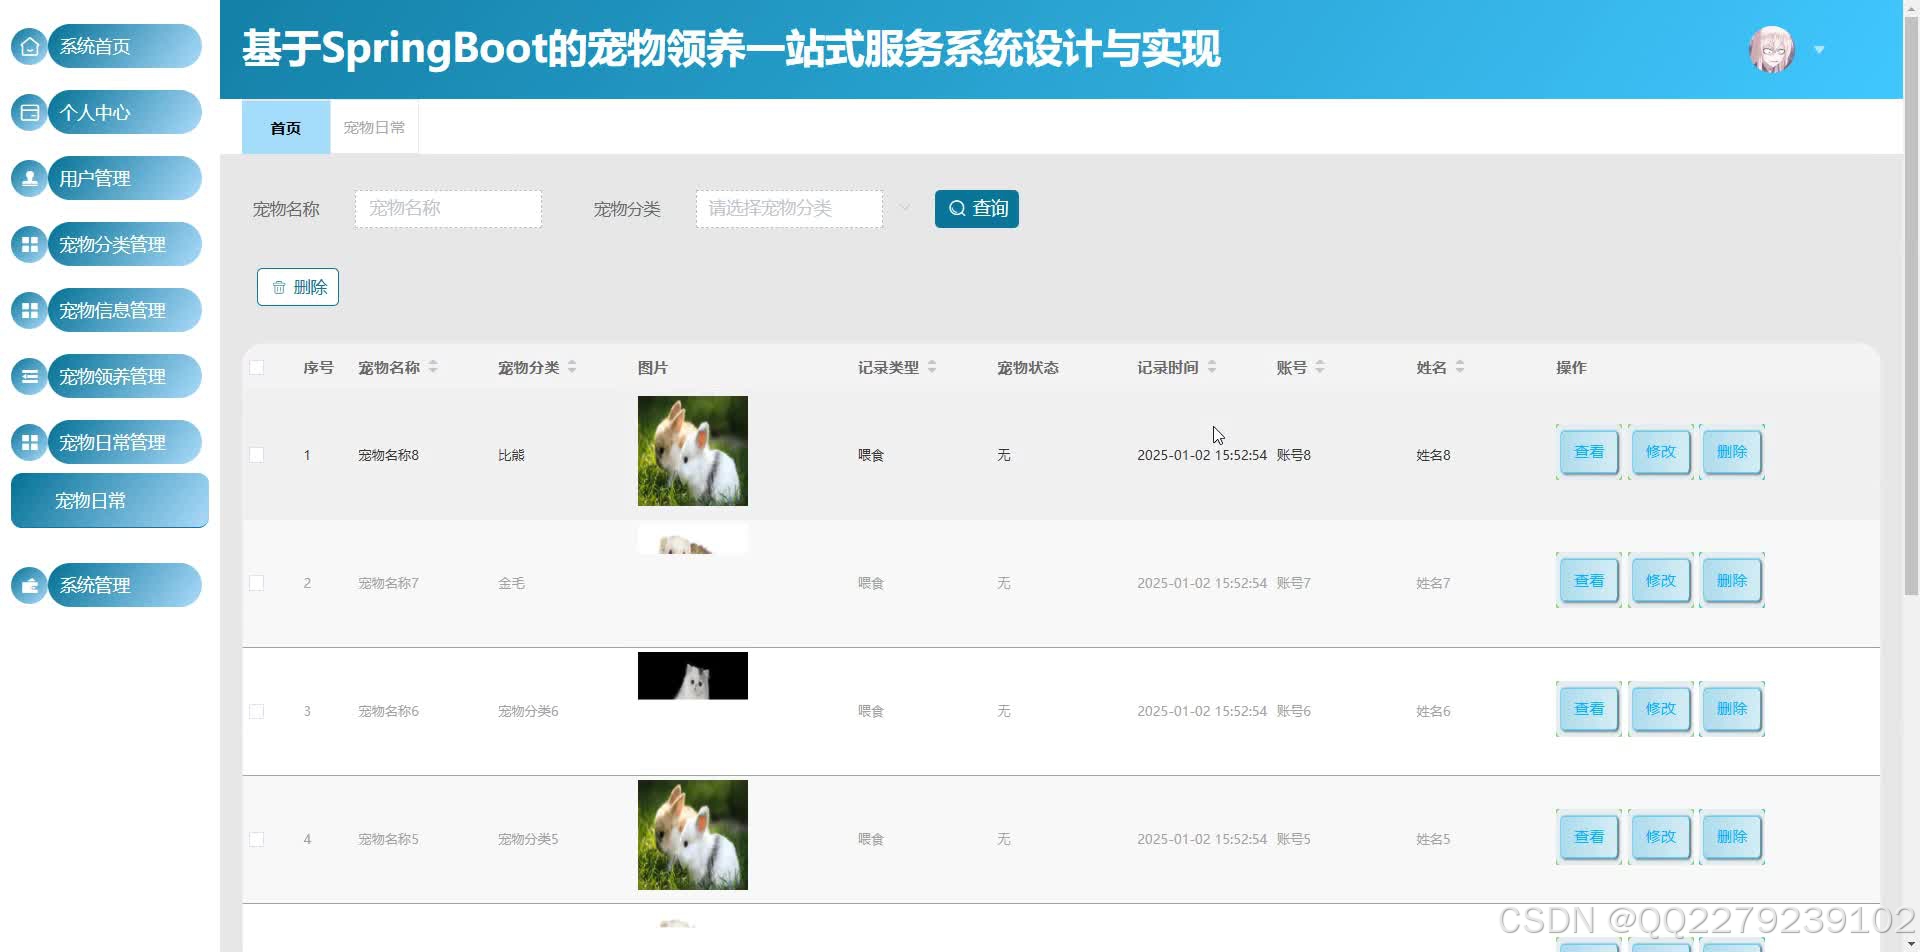Open the 请选择宠物分类 dropdown
Screen dimensions: 1920x952
pyautogui.click(x=789, y=208)
